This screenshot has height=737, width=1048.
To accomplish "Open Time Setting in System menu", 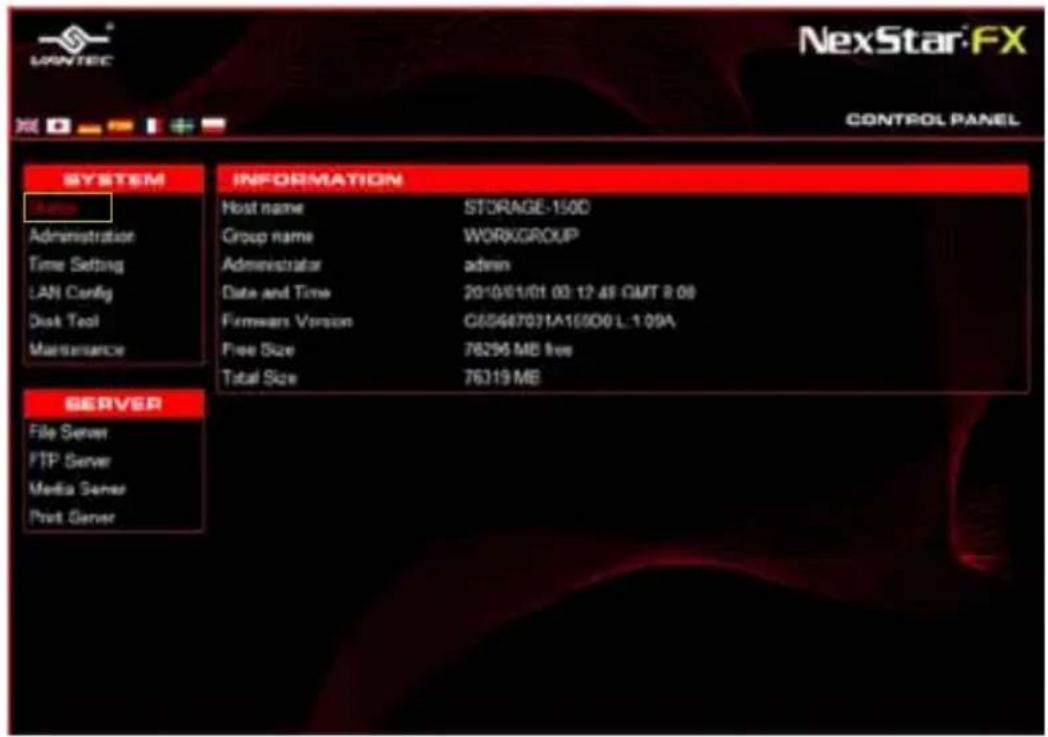I will 76,265.
